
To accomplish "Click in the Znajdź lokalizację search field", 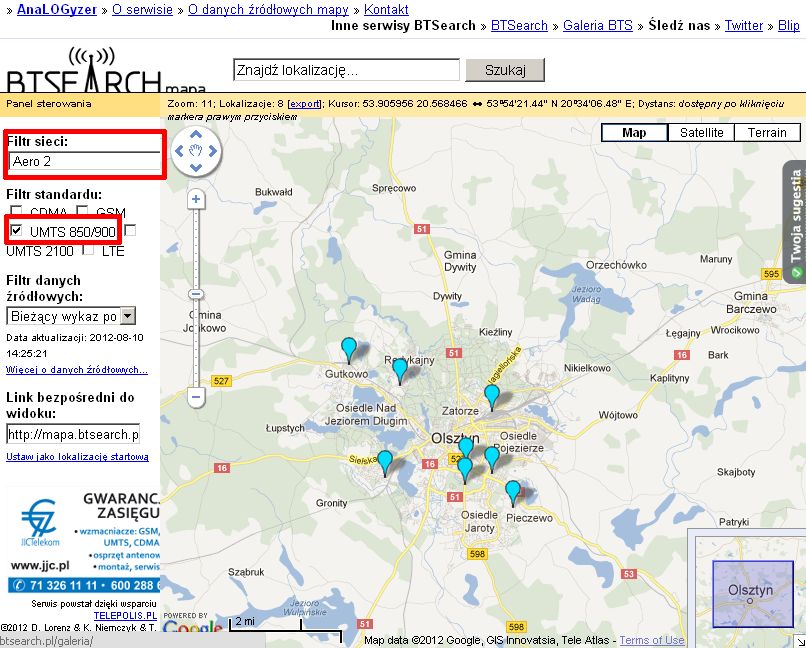I will [x=346, y=70].
